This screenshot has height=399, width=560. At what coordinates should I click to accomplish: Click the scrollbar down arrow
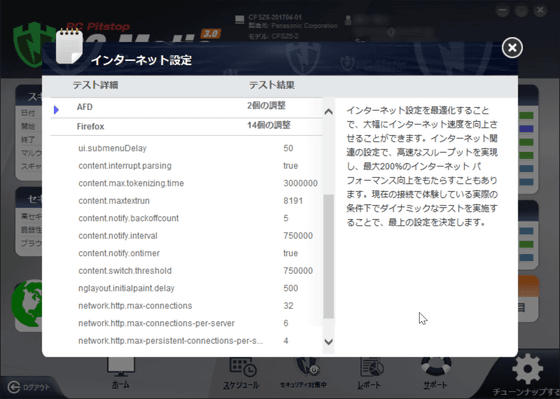click(328, 342)
